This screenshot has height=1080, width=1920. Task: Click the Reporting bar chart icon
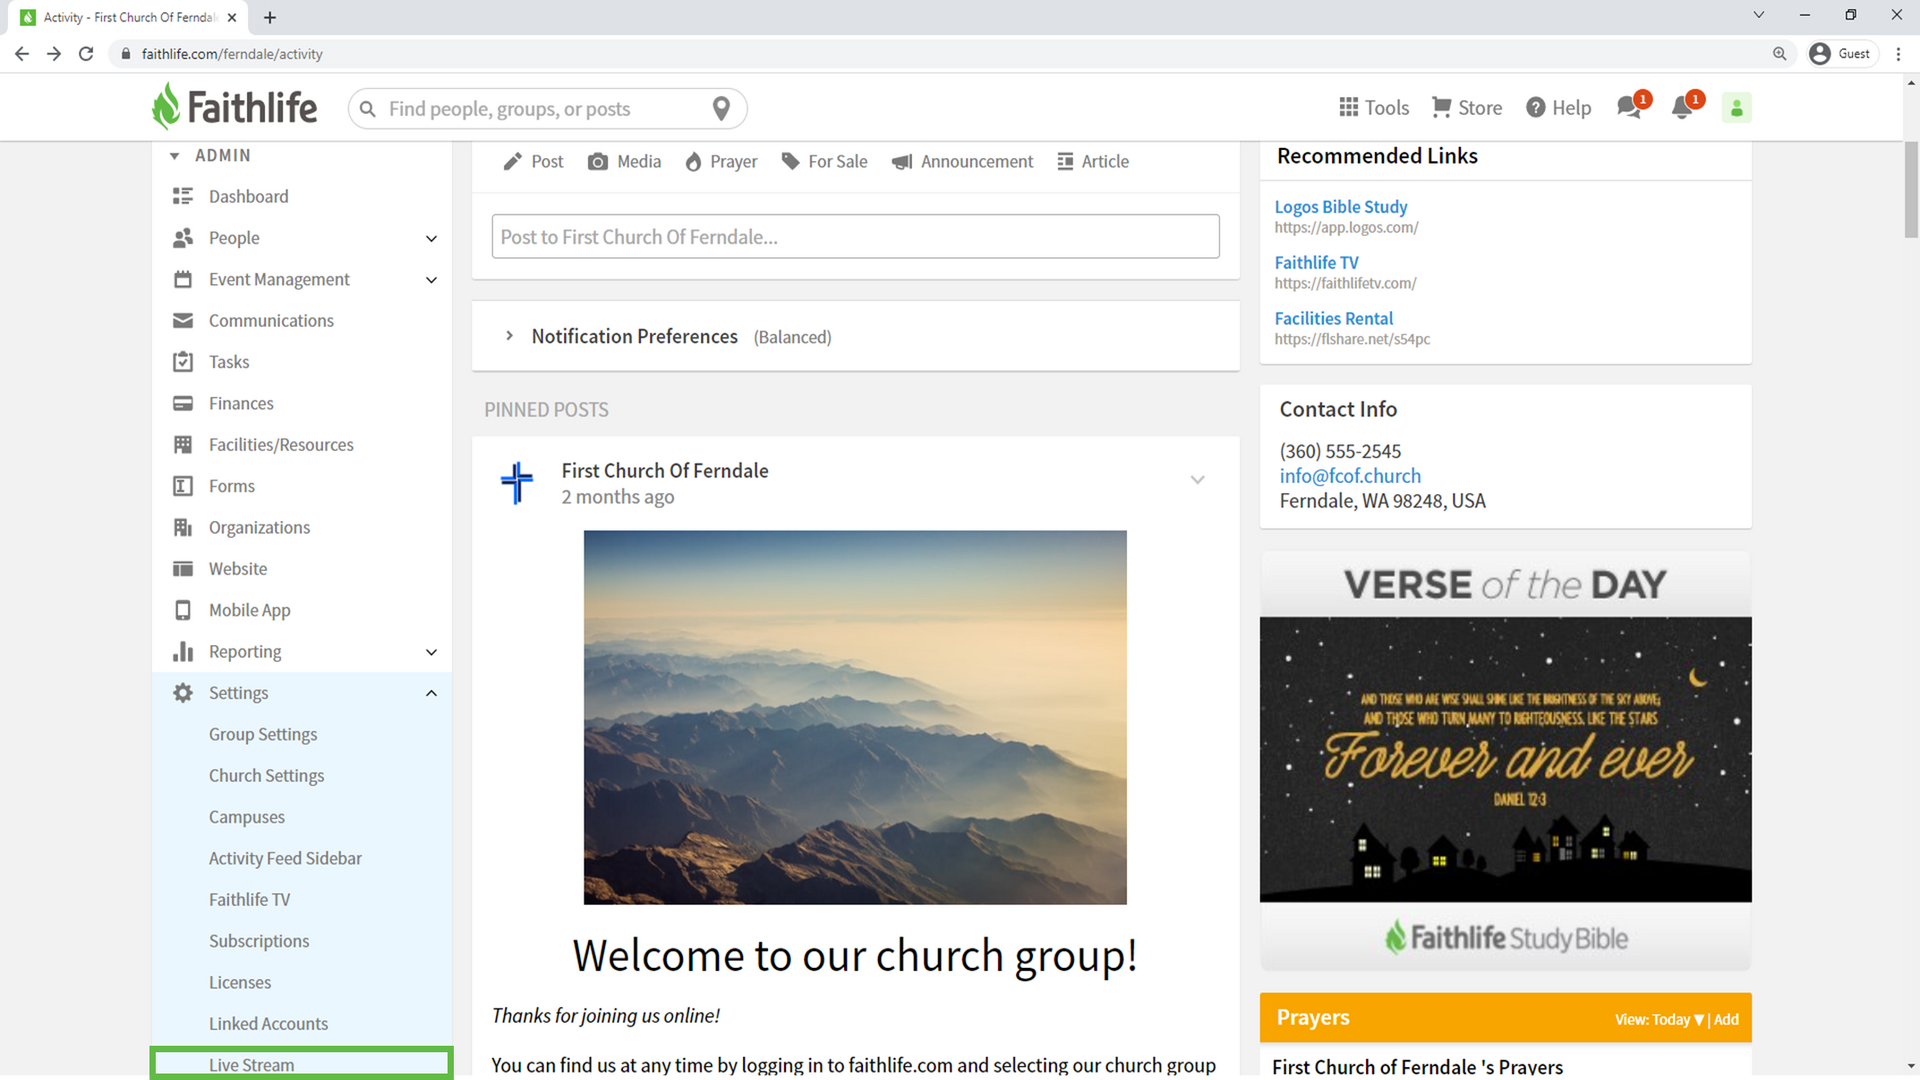click(x=183, y=652)
